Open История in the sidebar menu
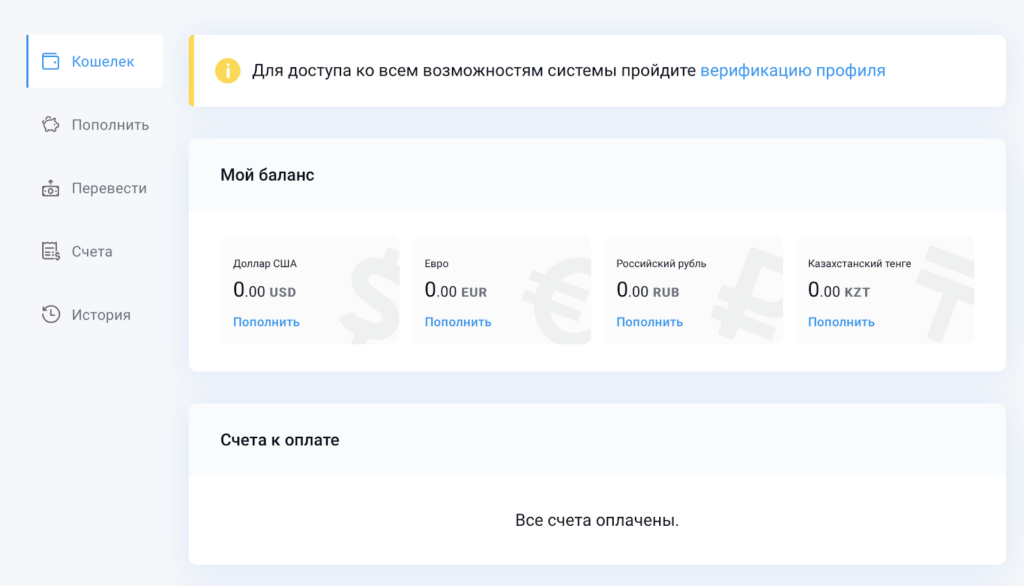This screenshot has width=1024, height=586. pos(95,314)
